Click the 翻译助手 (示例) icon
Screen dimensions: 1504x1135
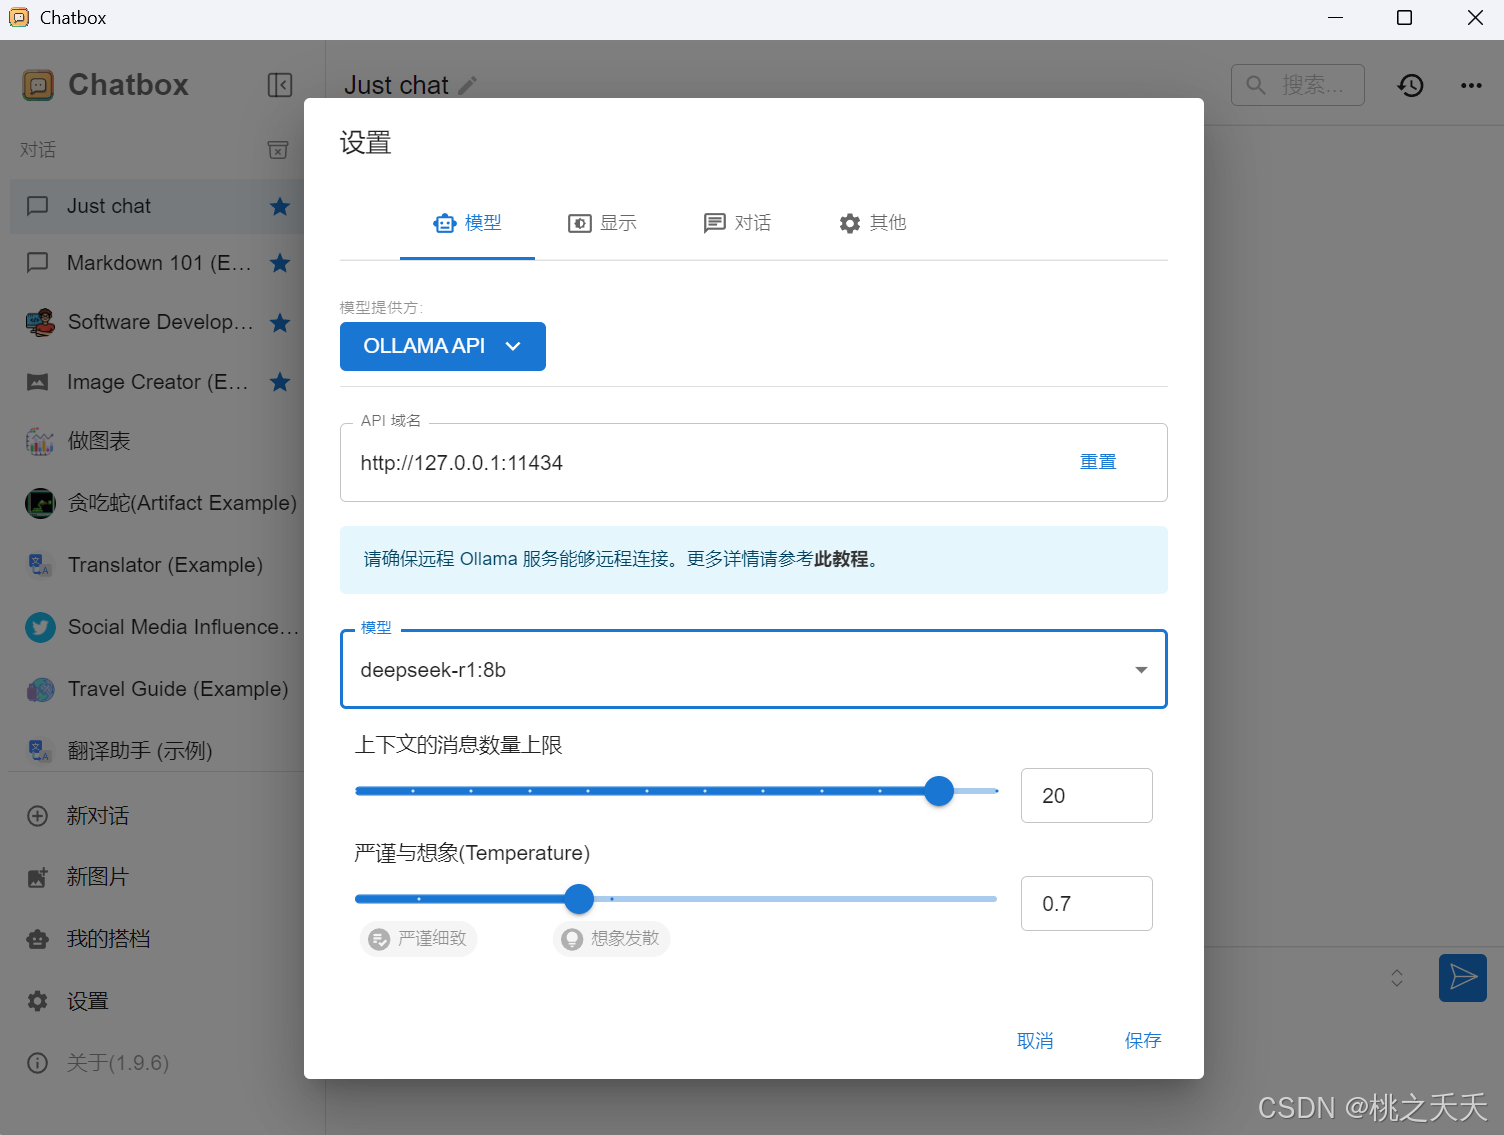[40, 750]
